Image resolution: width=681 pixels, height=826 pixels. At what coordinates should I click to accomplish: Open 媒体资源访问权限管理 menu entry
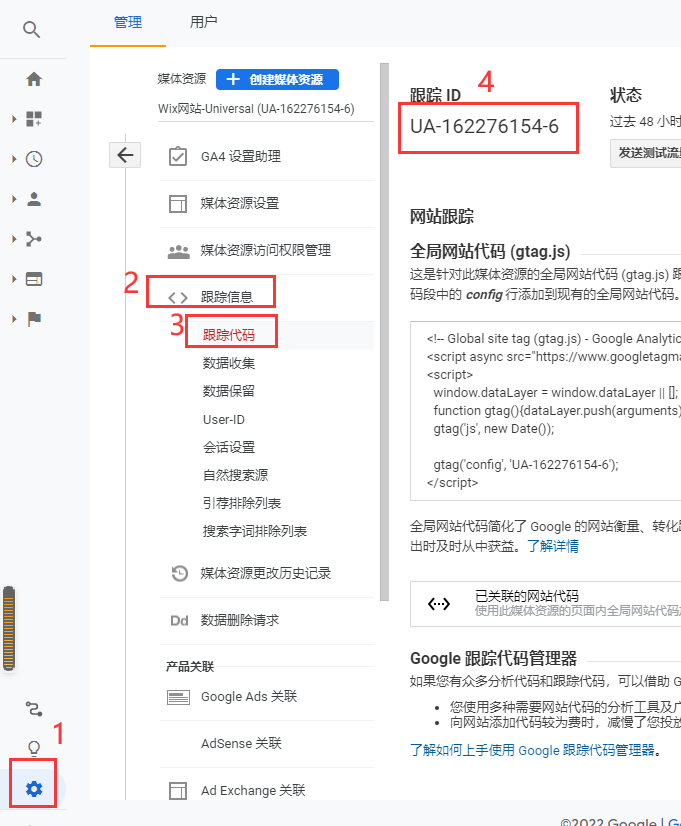[x=267, y=251]
